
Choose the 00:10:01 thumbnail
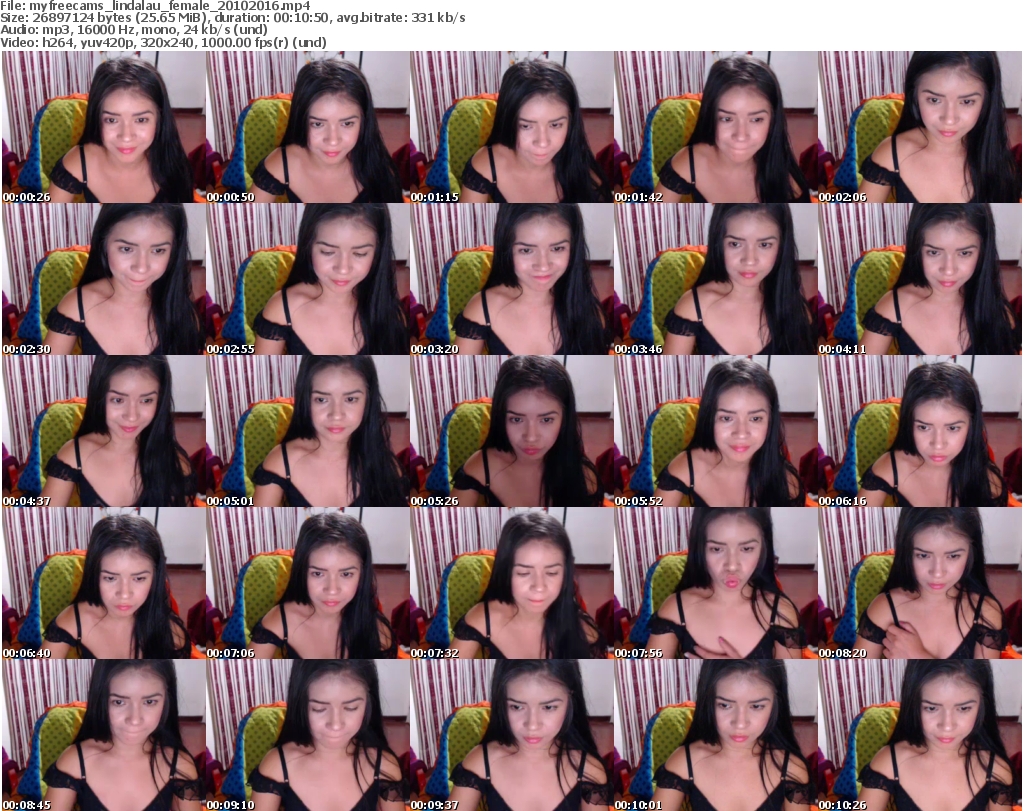(x=715, y=735)
